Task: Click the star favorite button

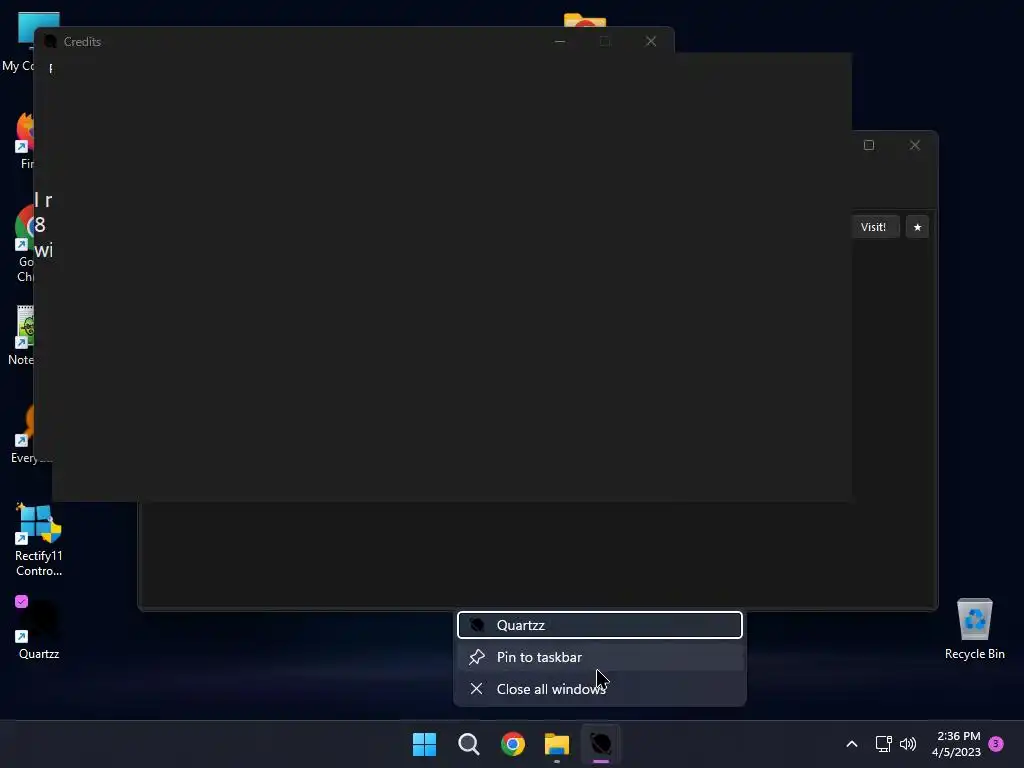Action: (x=917, y=227)
